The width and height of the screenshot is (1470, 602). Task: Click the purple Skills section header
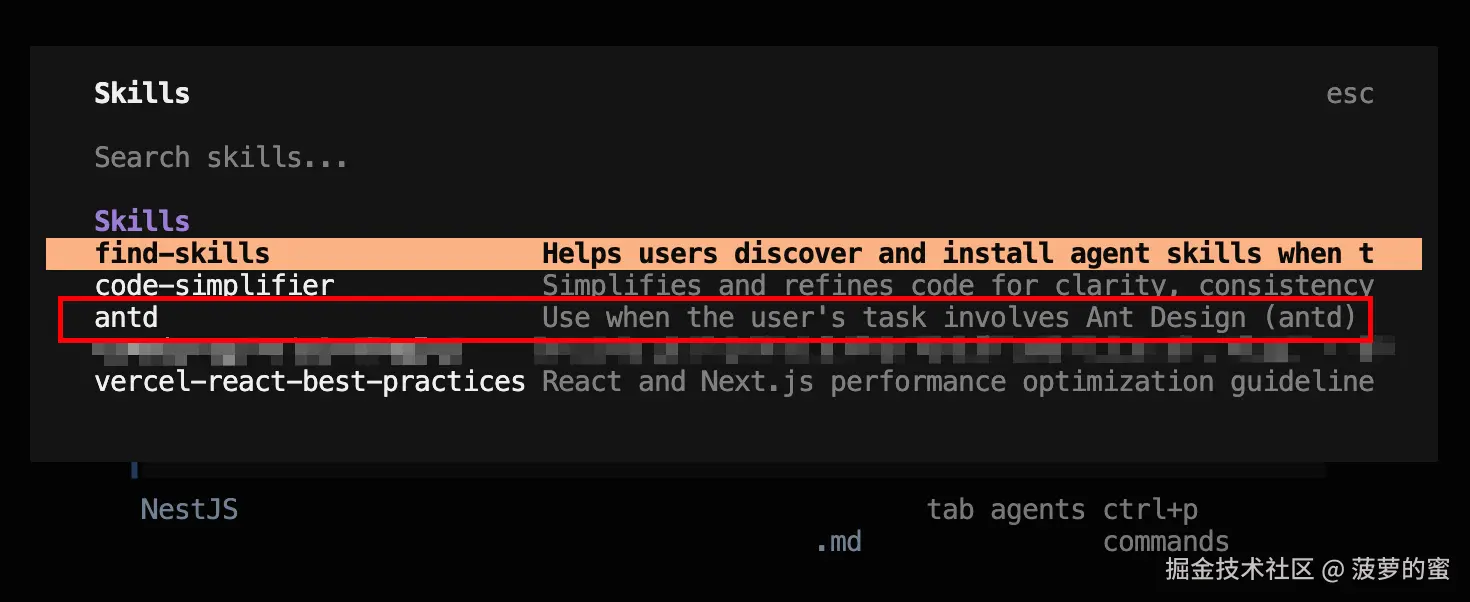click(142, 221)
